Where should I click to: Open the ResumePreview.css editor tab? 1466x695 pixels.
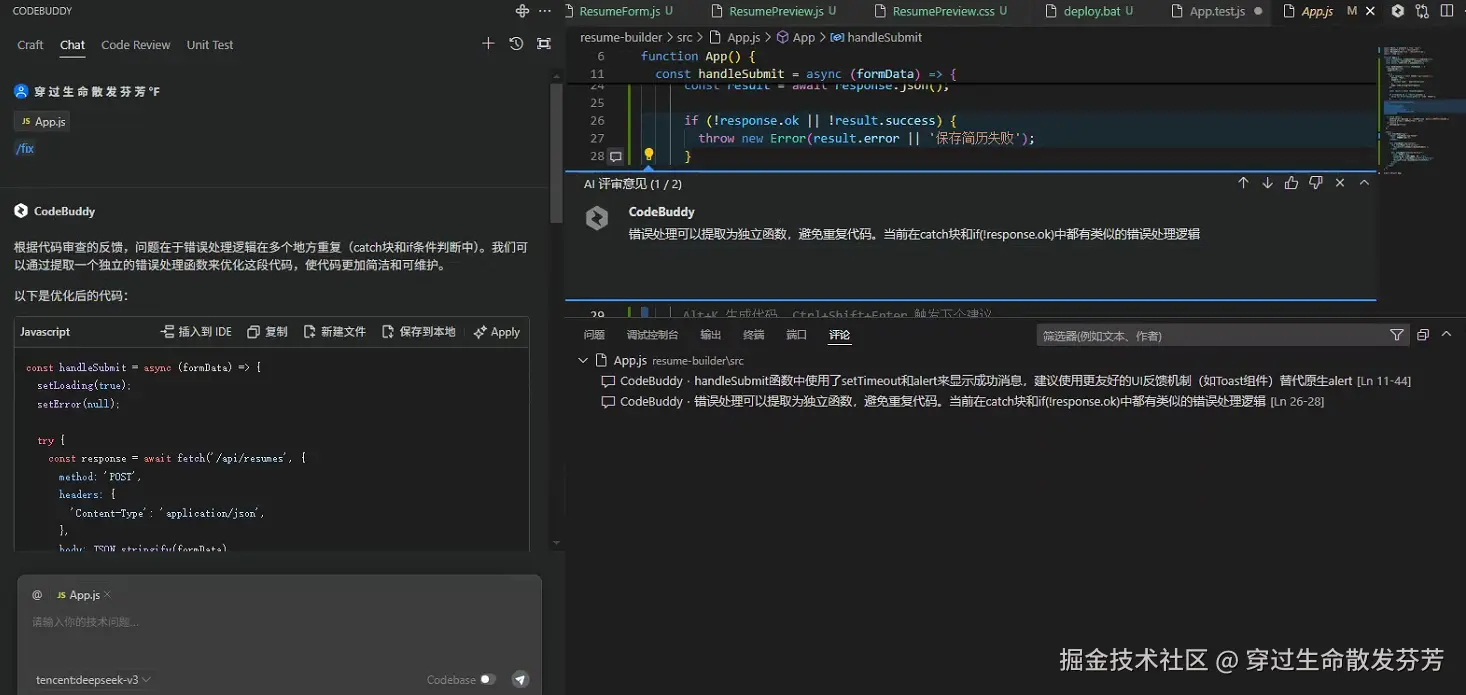click(x=941, y=11)
